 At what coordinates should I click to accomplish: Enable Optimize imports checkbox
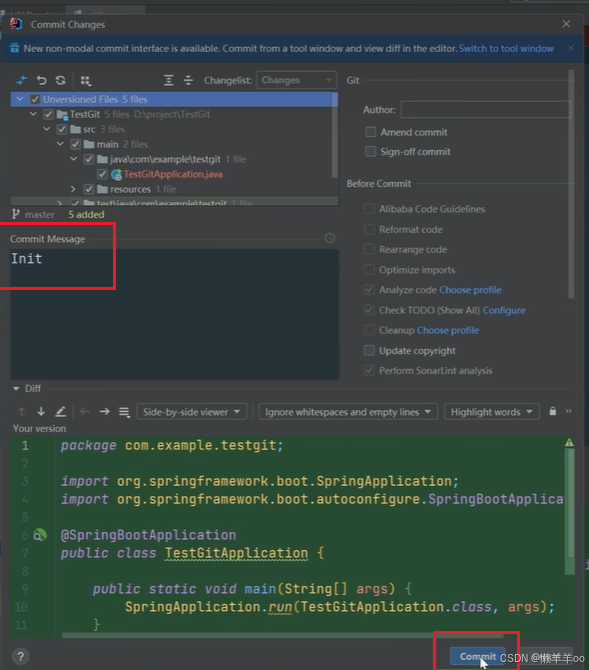(x=369, y=270)
